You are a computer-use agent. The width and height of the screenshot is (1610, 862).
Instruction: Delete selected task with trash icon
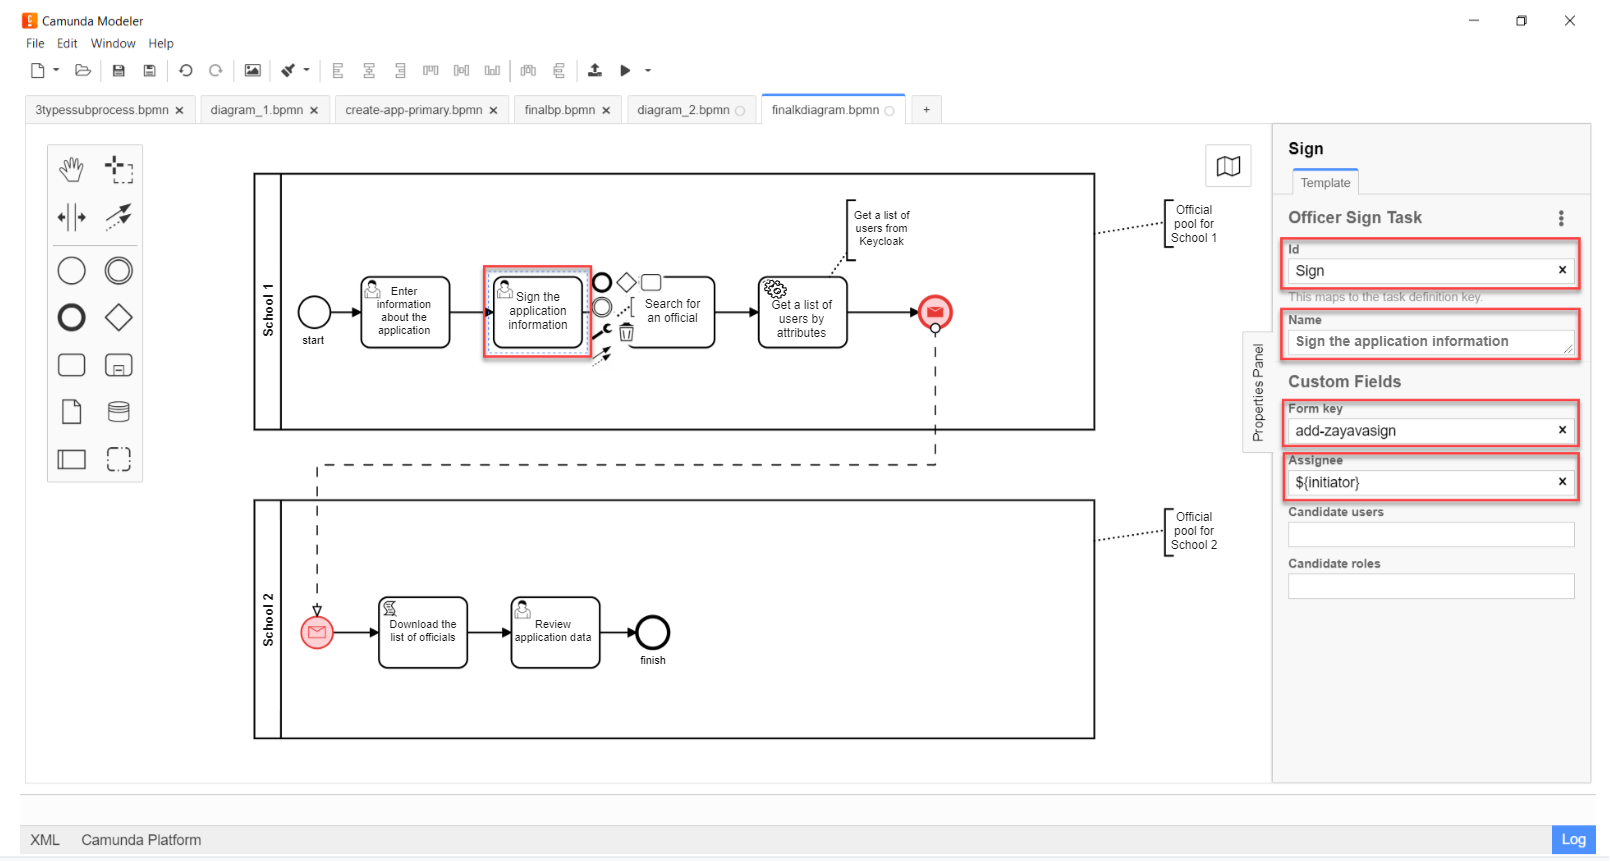(x=626, y=333)
